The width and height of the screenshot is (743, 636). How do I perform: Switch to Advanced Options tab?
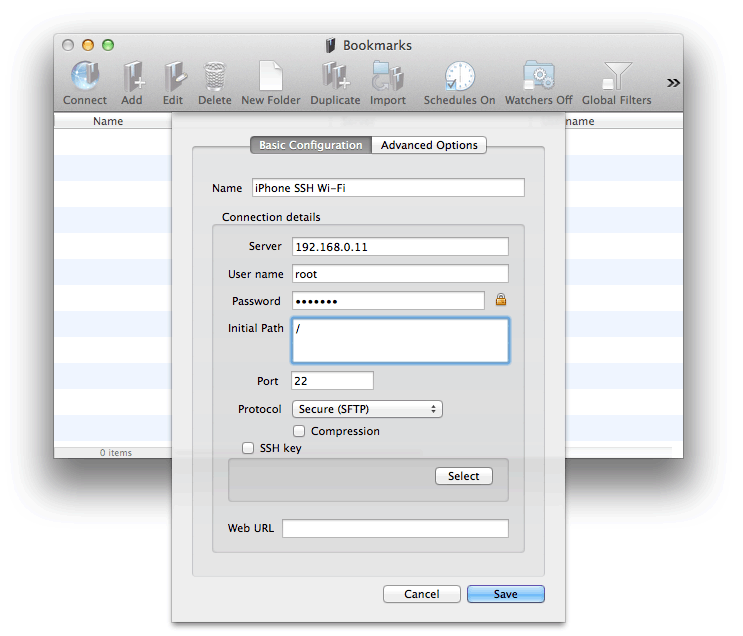[x=429, y=145]
